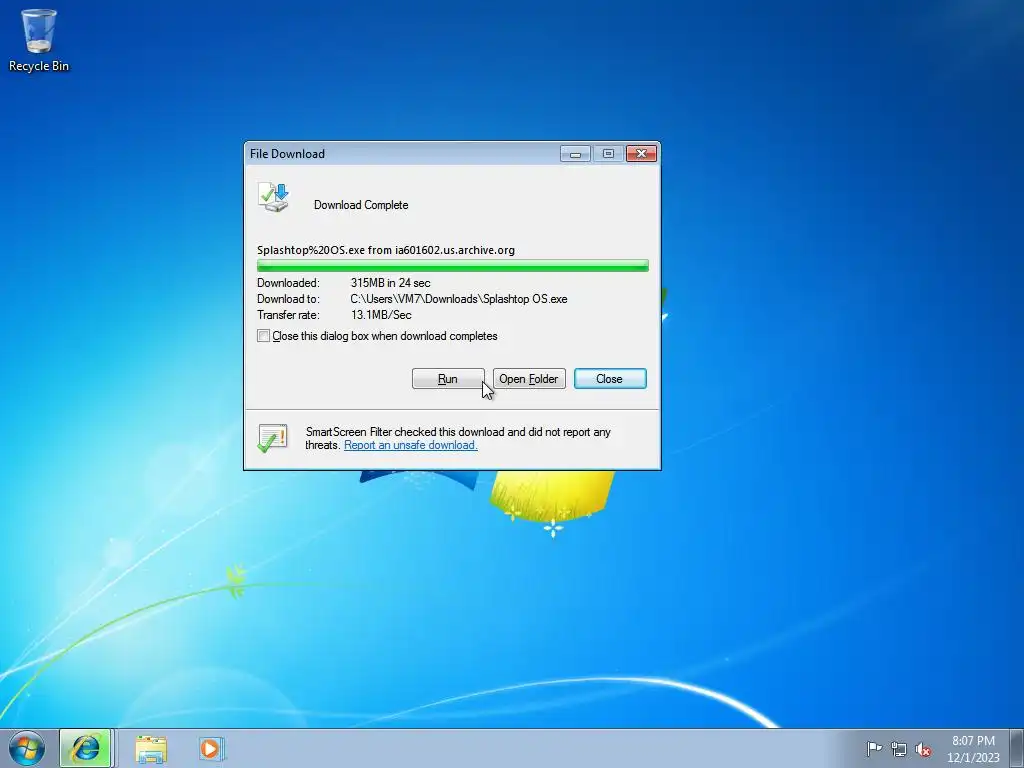1024x768 pixels.
Task: Click the muted volume tray icon
Action: 923,749
